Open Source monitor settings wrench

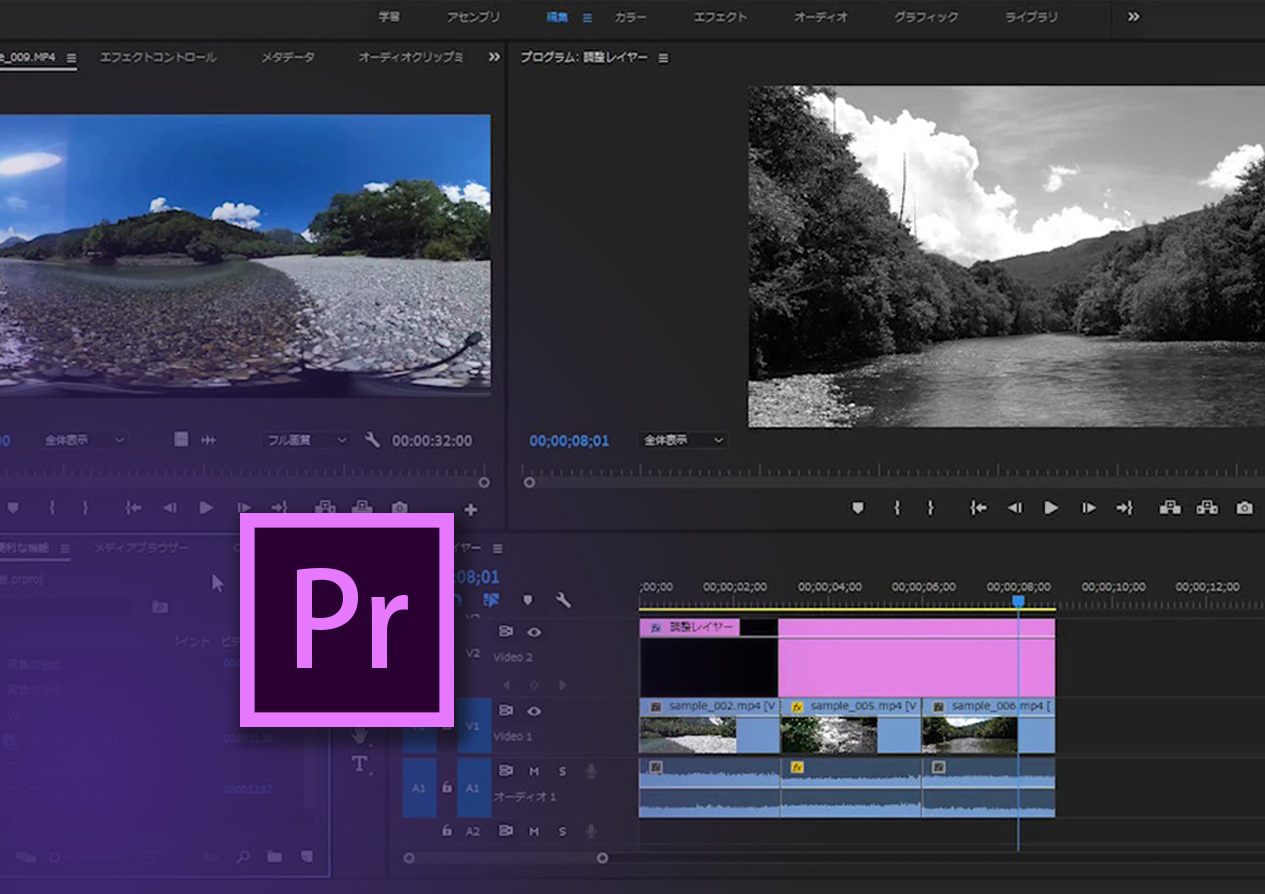(x=372, y=440)
